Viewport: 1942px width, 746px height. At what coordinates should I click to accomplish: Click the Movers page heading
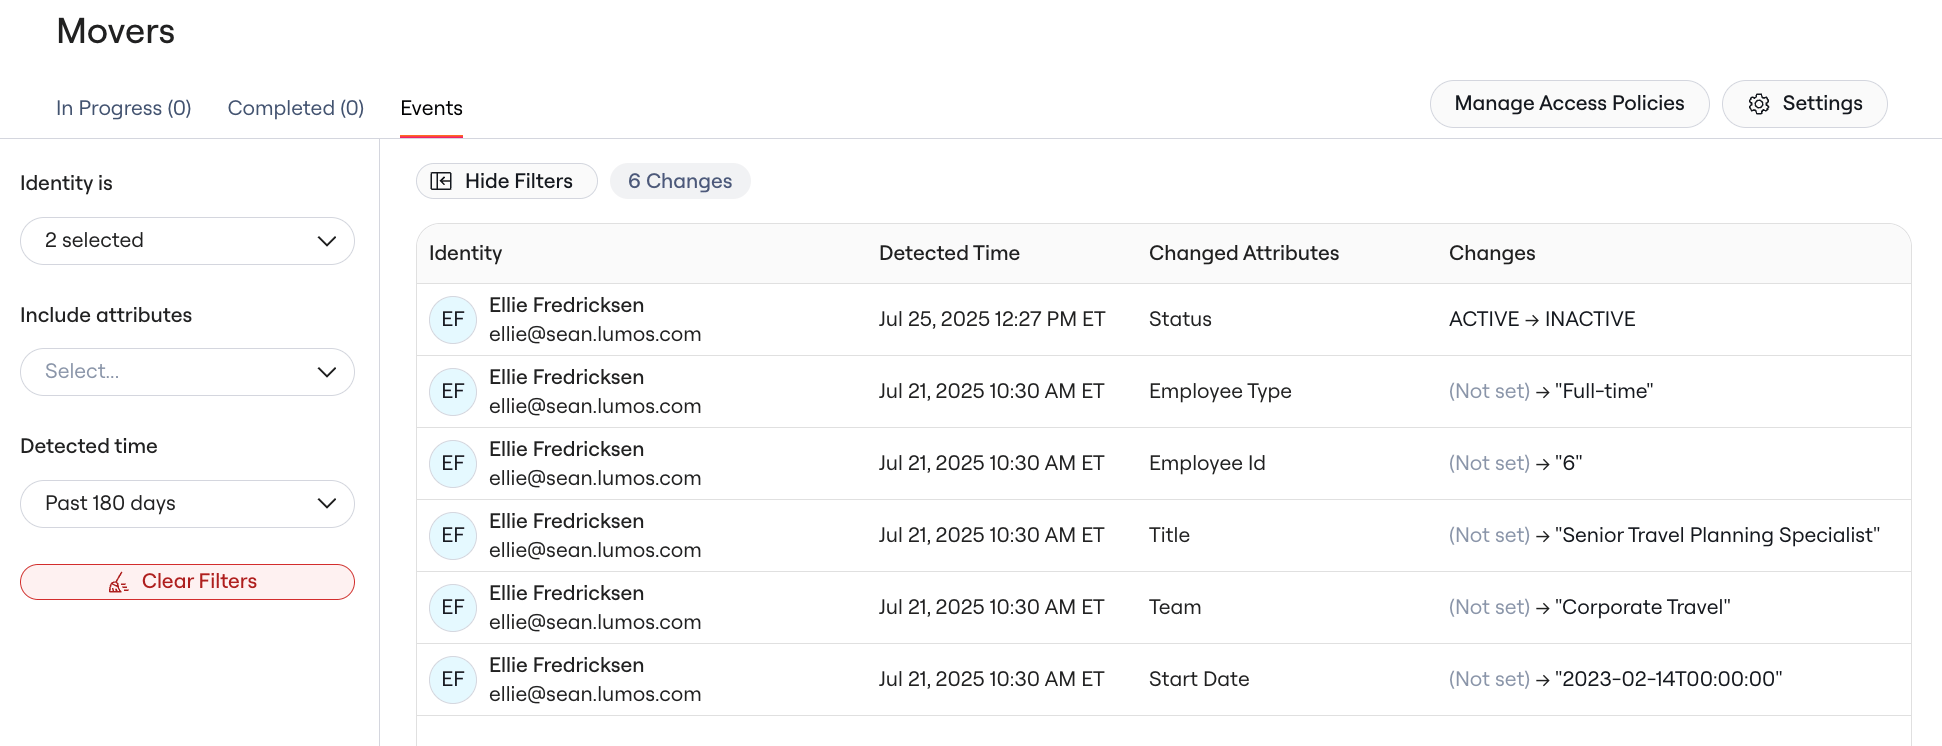(x=116, y=31)
